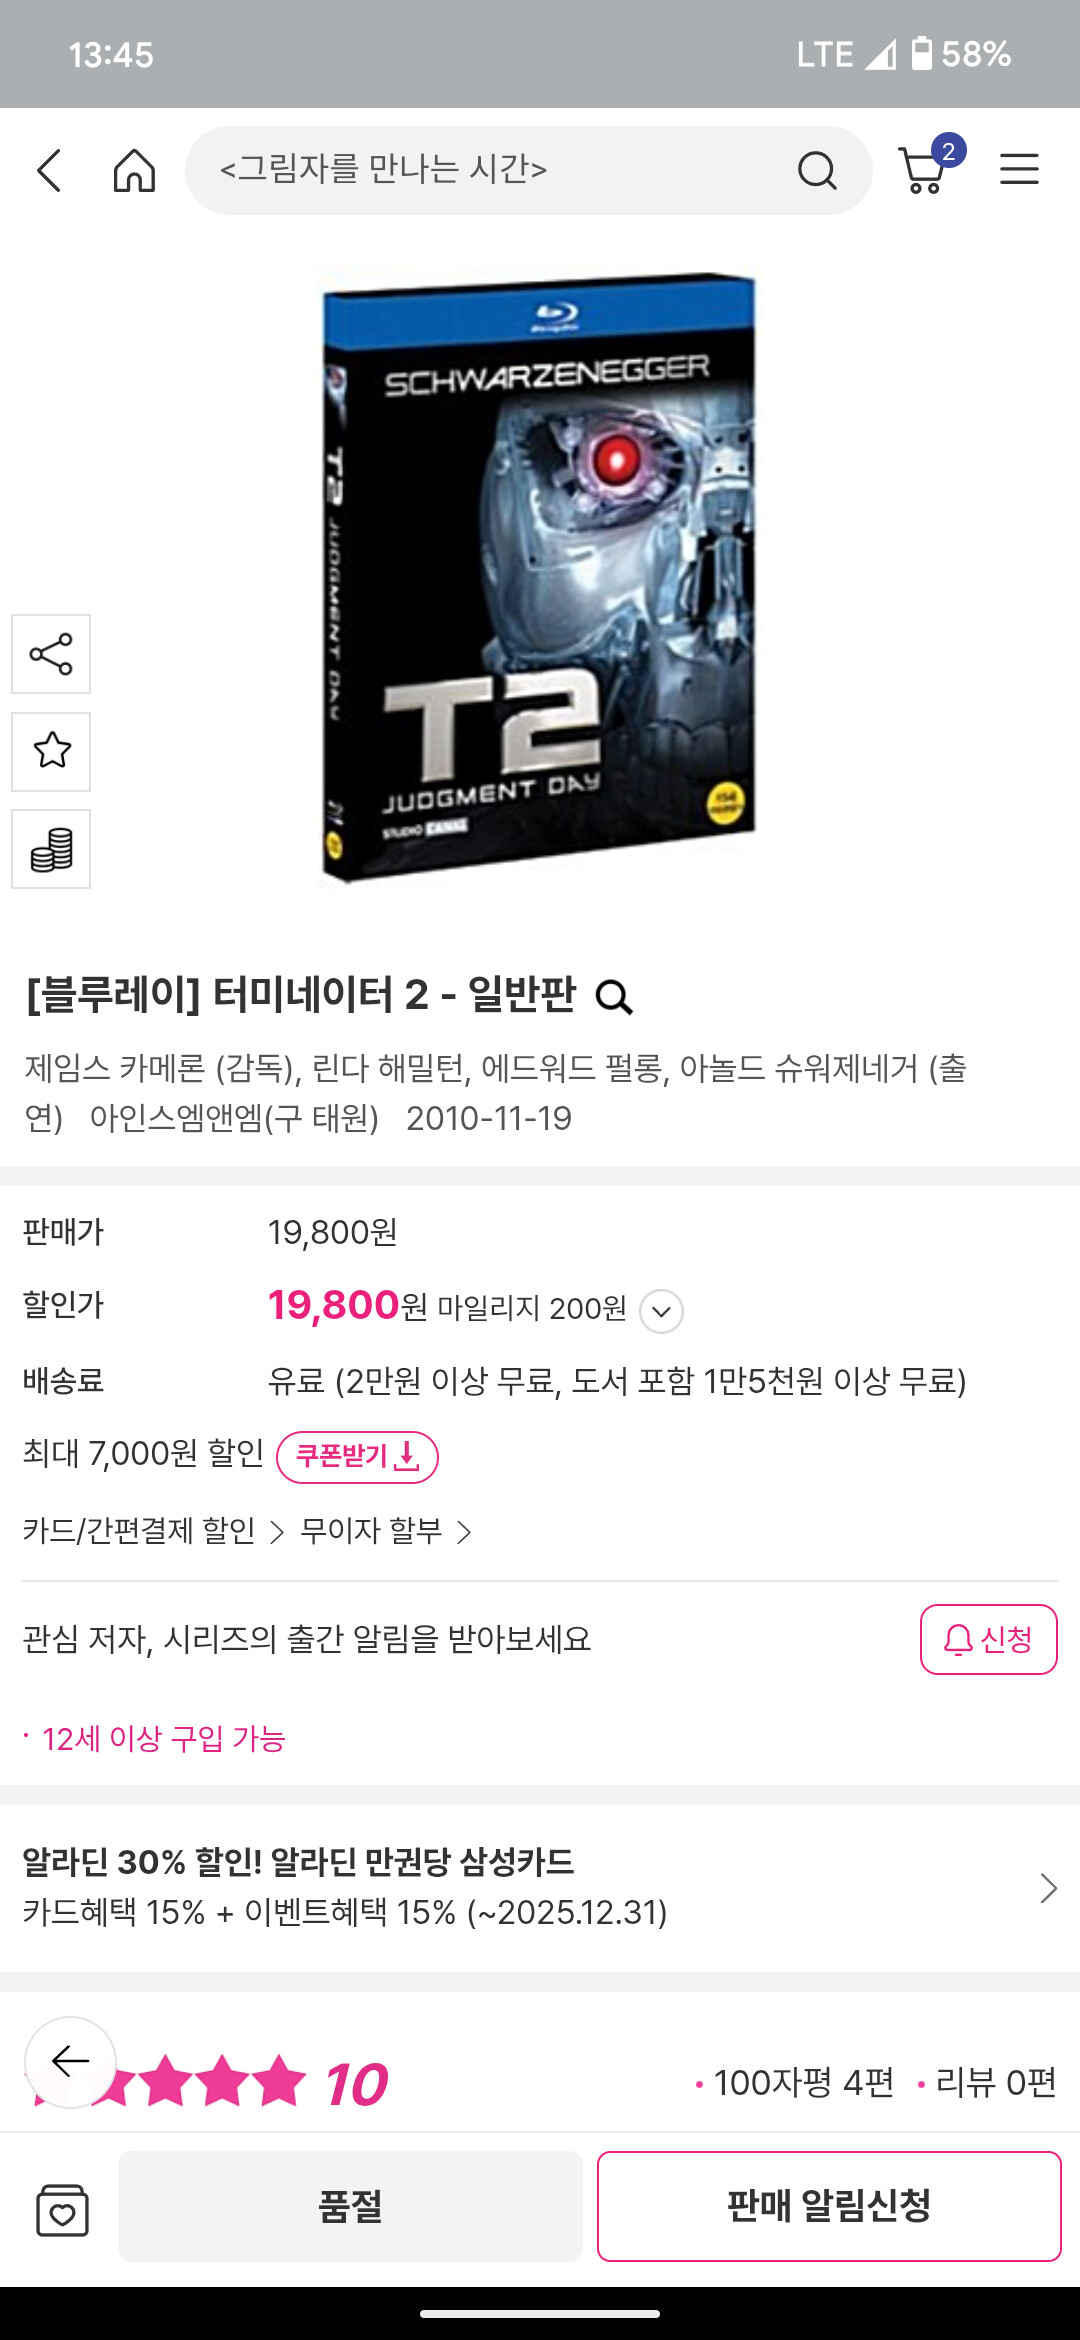Share this product via the share icon
Viewport: 1080px width, 2340px height.
click(51, 654)
